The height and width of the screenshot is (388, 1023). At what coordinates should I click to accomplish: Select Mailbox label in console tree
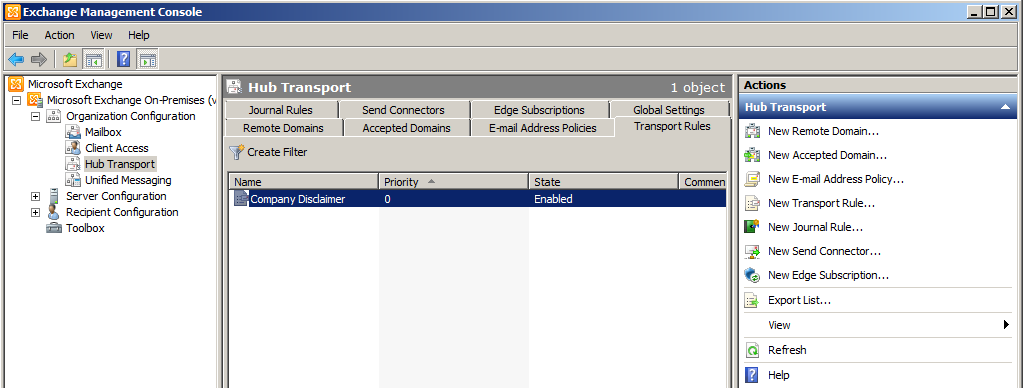pos(103,132)
